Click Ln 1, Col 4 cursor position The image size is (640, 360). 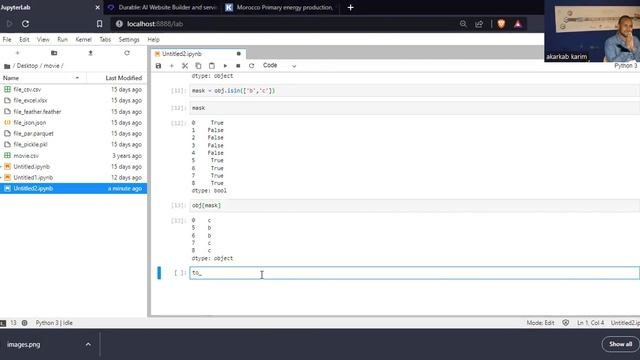click(x=590, y=323)
